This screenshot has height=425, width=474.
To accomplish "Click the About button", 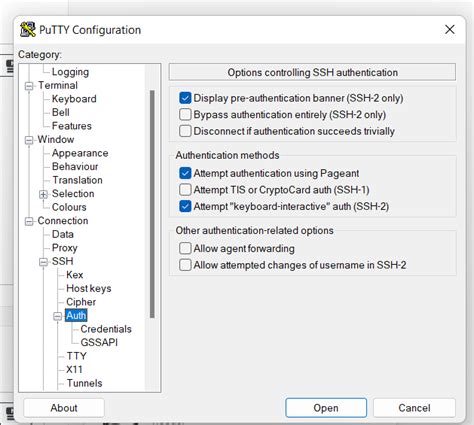I will (x=64, y=408).
